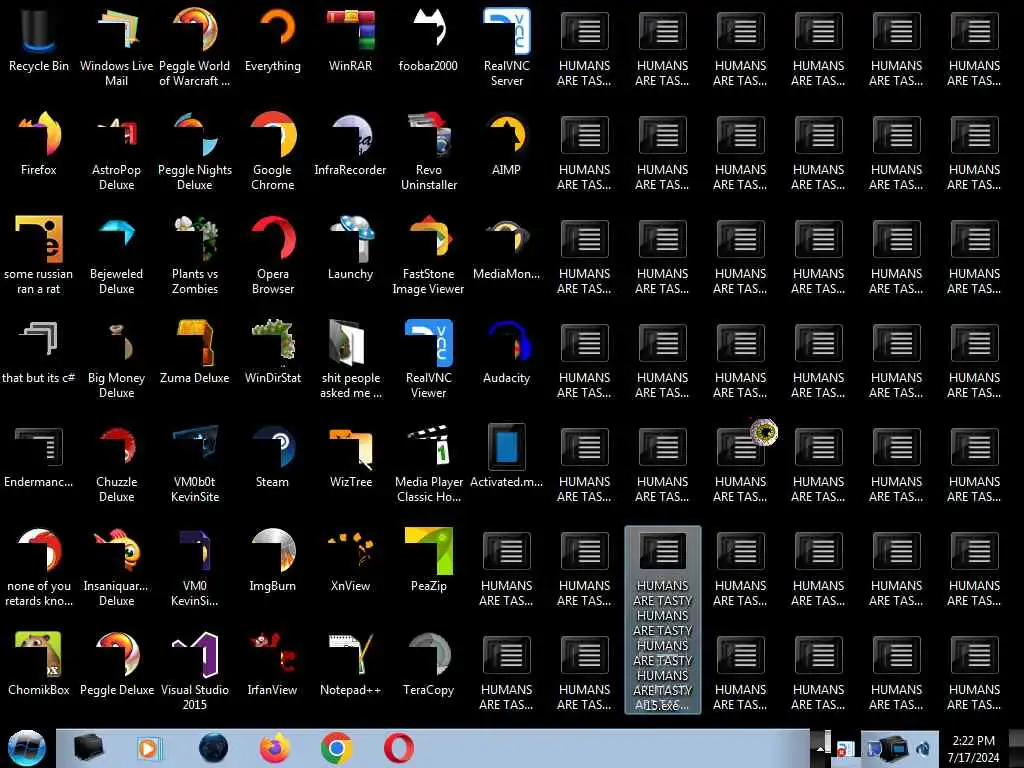
Task: Select the Media Player Classic shortcut
Action: tap(428, 462)
